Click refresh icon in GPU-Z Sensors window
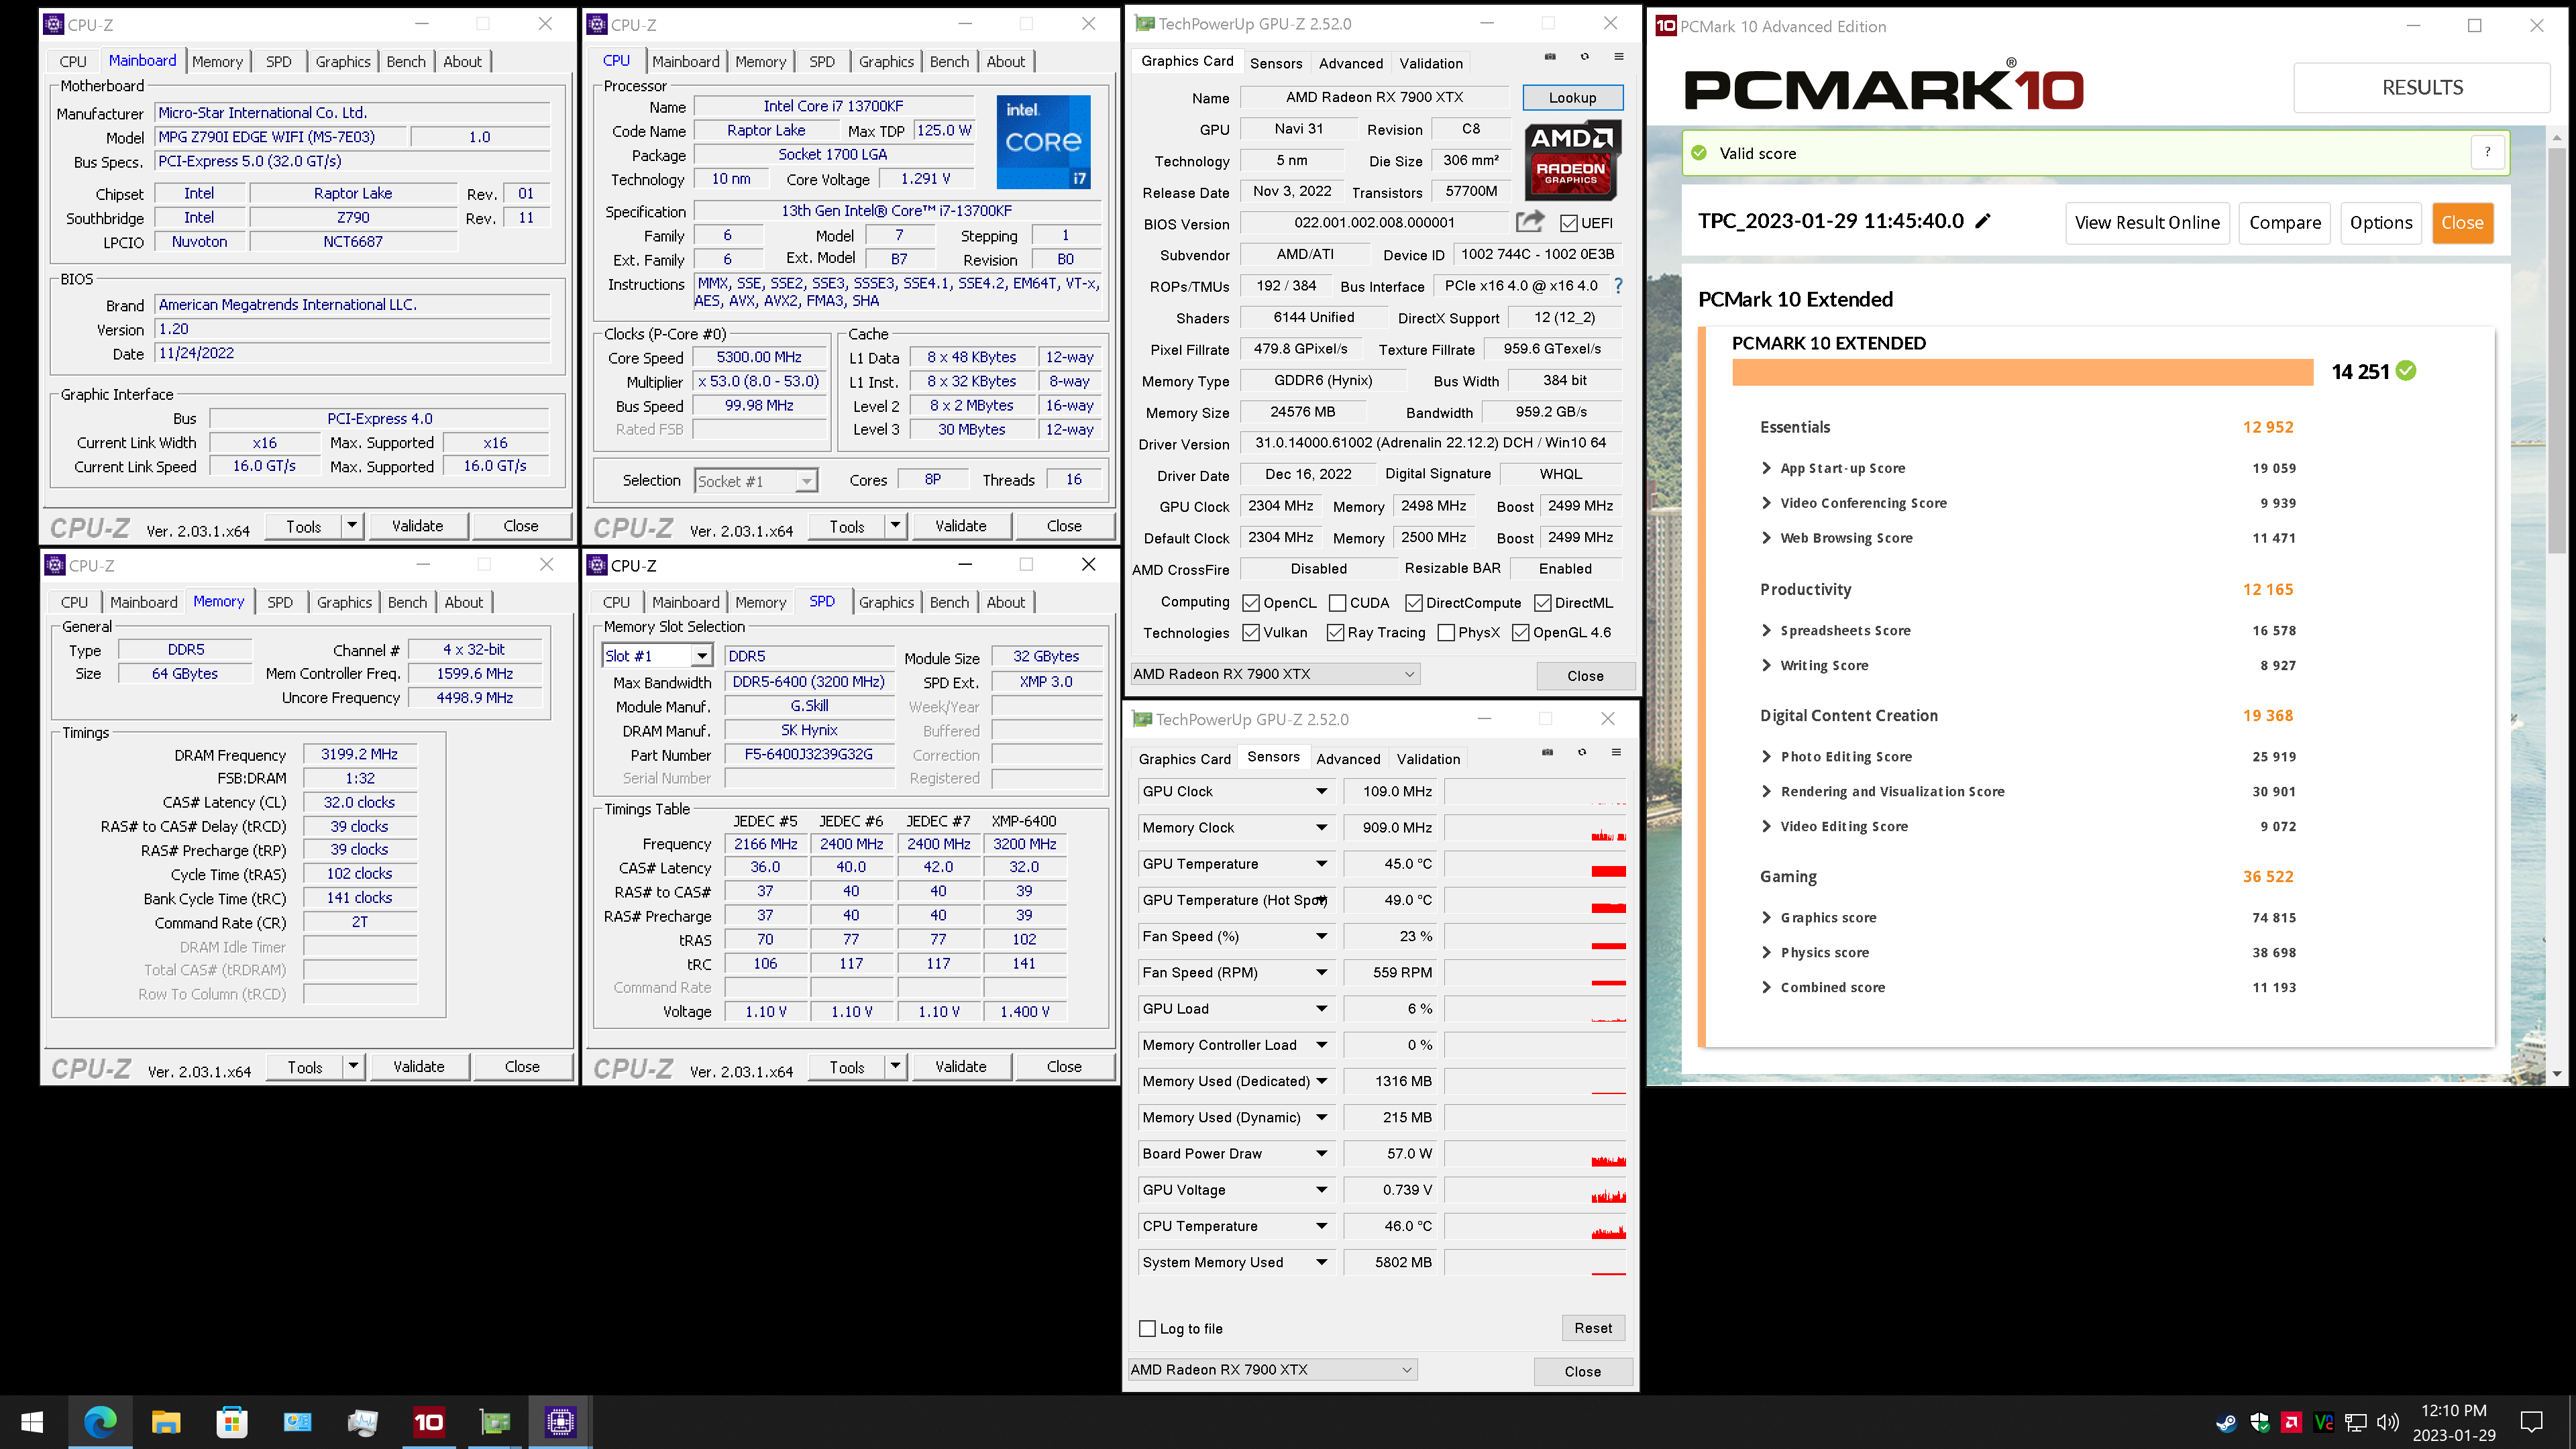 [x=1582, y=752]
